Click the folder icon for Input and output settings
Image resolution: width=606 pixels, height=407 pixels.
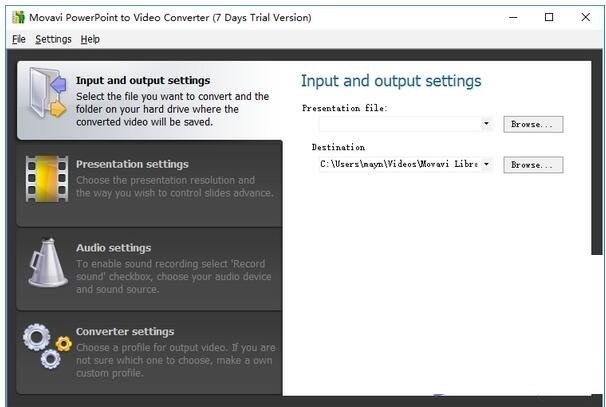point(47,94)
